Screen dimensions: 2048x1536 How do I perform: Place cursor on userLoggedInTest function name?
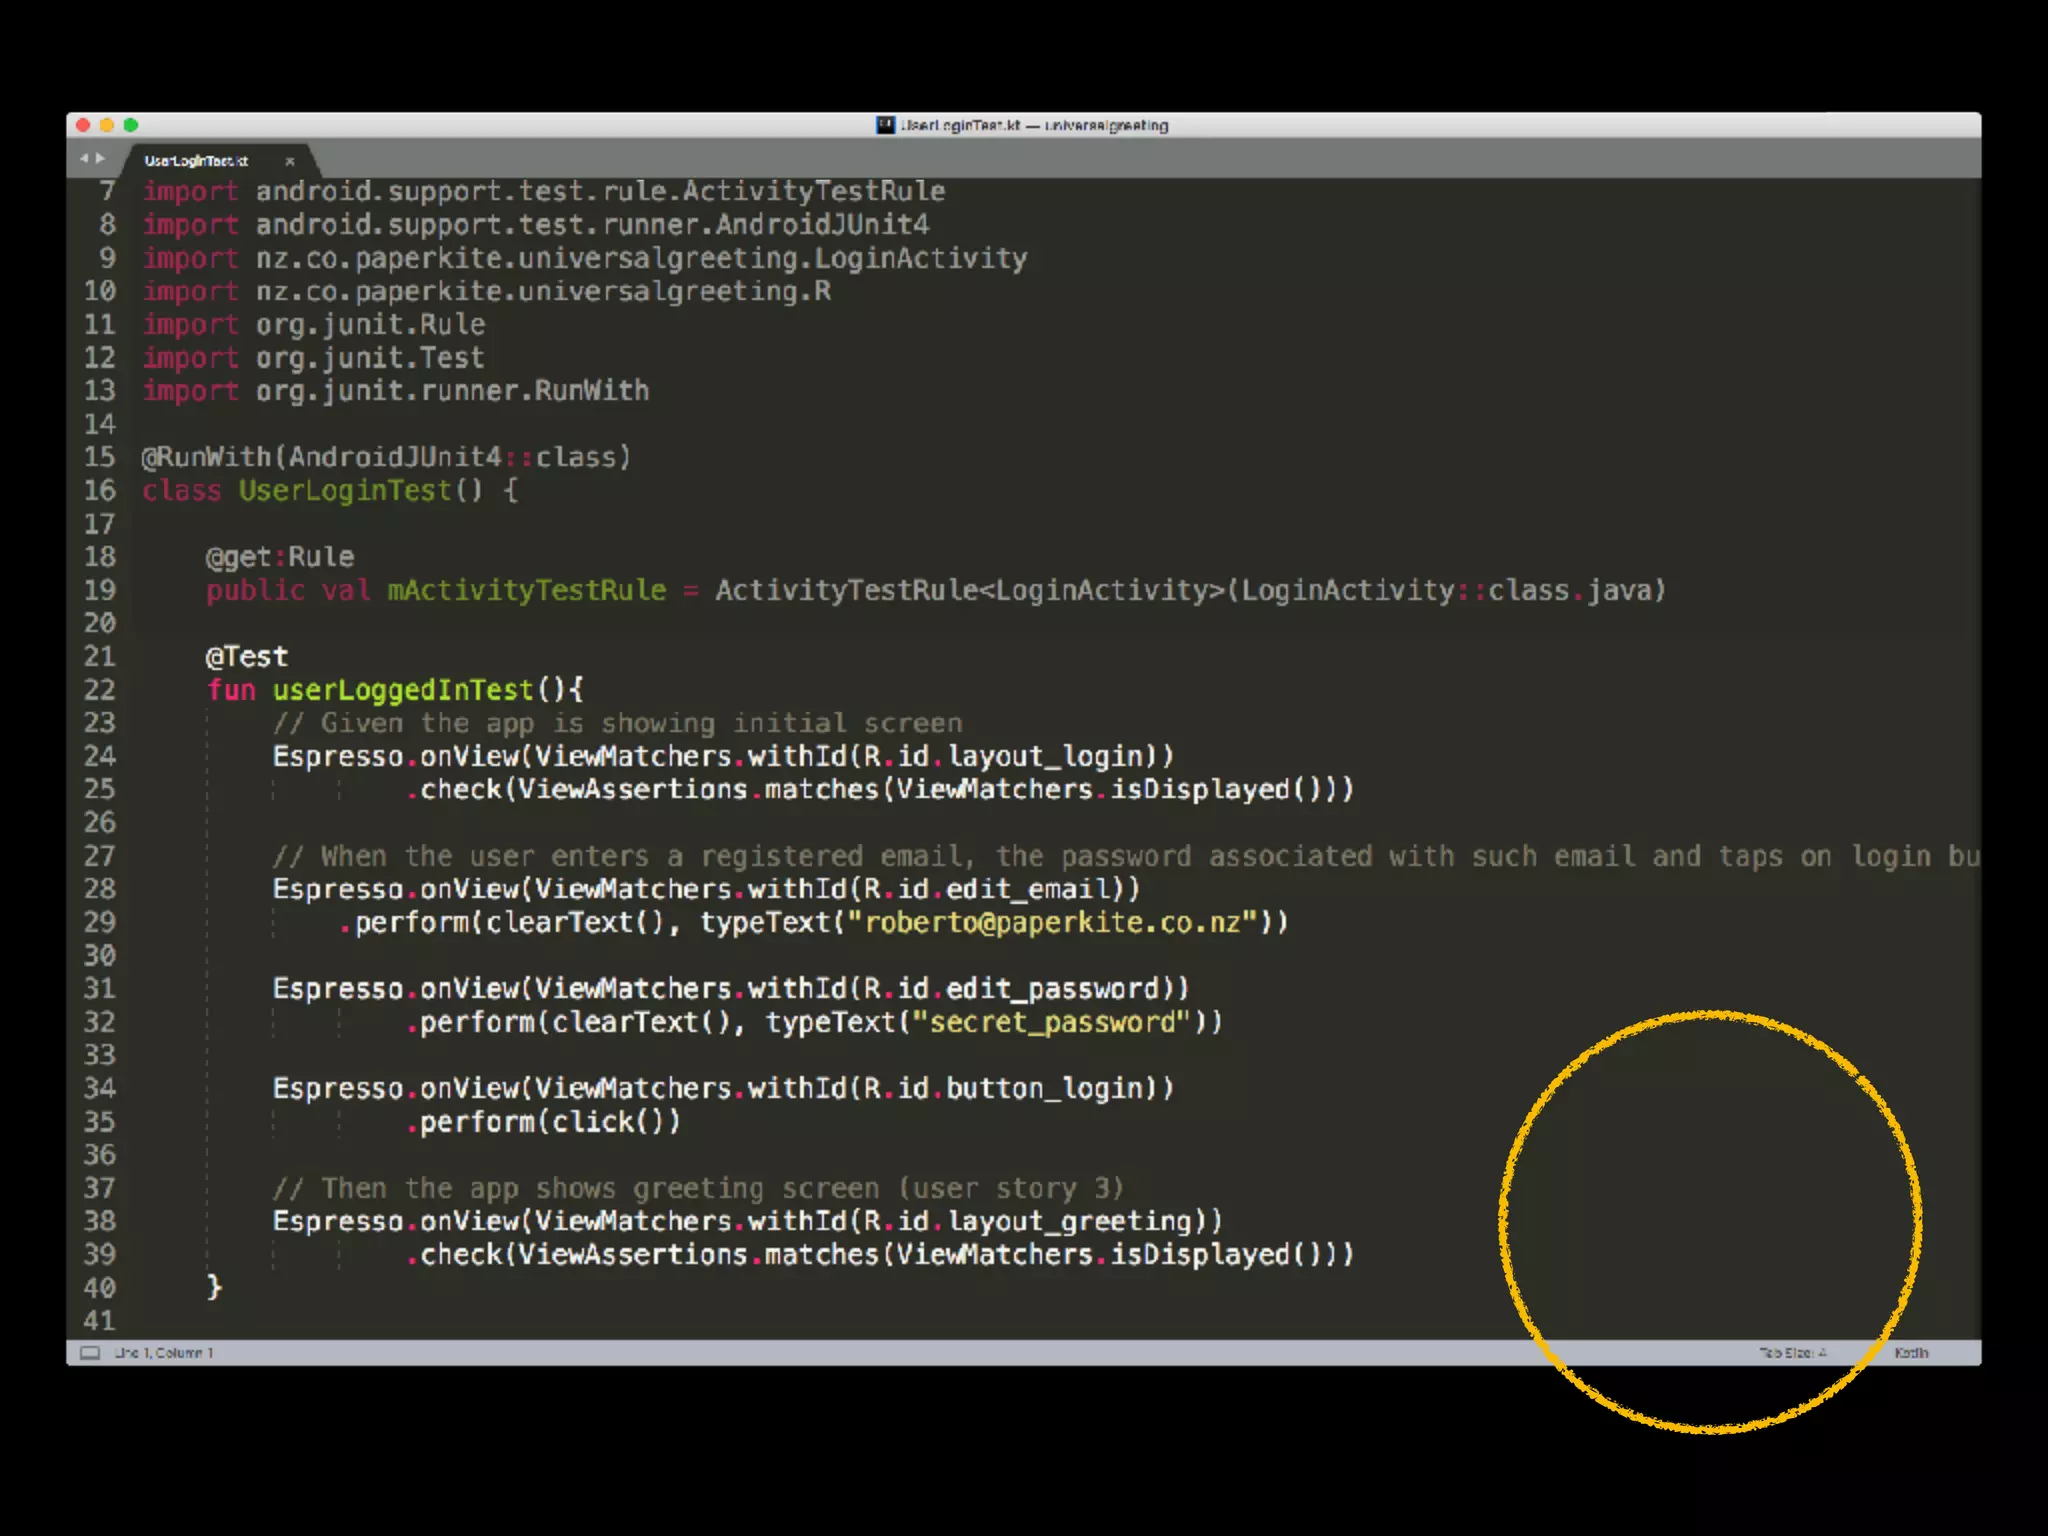pos(402,690)
